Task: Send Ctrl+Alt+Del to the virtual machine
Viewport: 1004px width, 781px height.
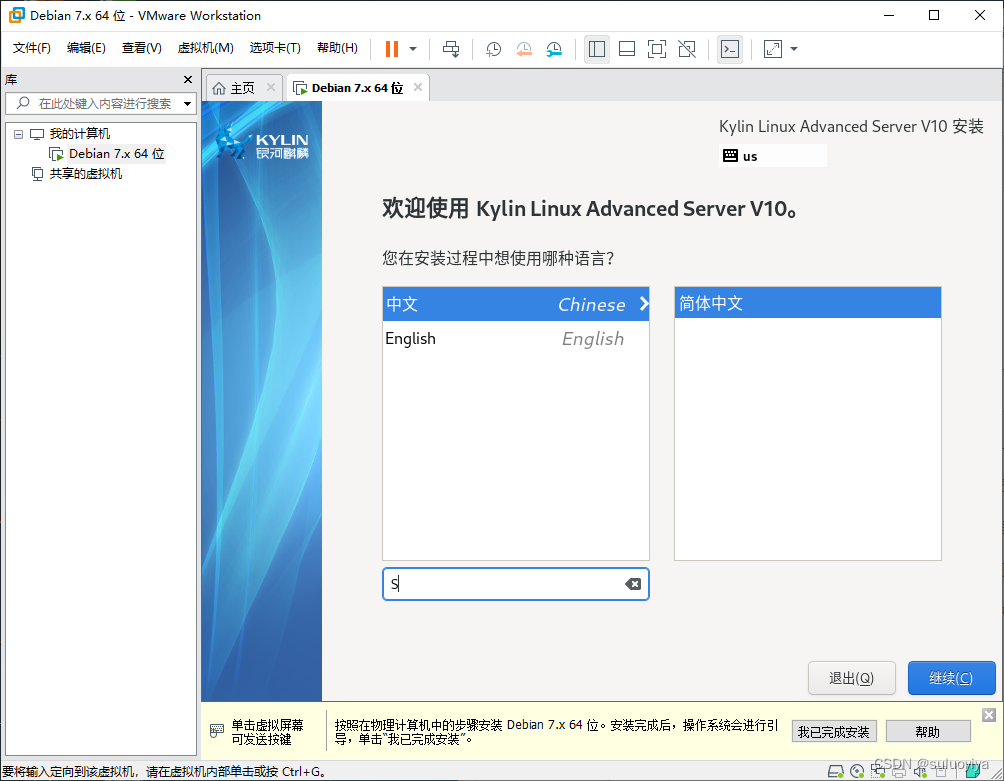Action: tap(451, 48)
